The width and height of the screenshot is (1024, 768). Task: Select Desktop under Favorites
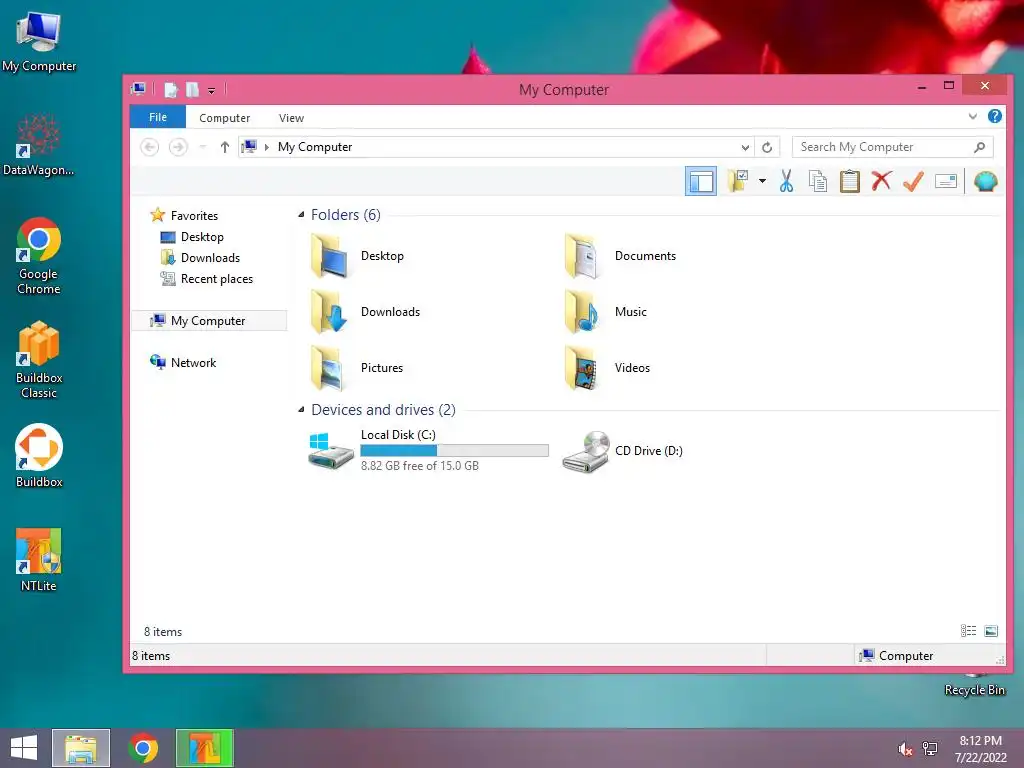tap(202, 236)
